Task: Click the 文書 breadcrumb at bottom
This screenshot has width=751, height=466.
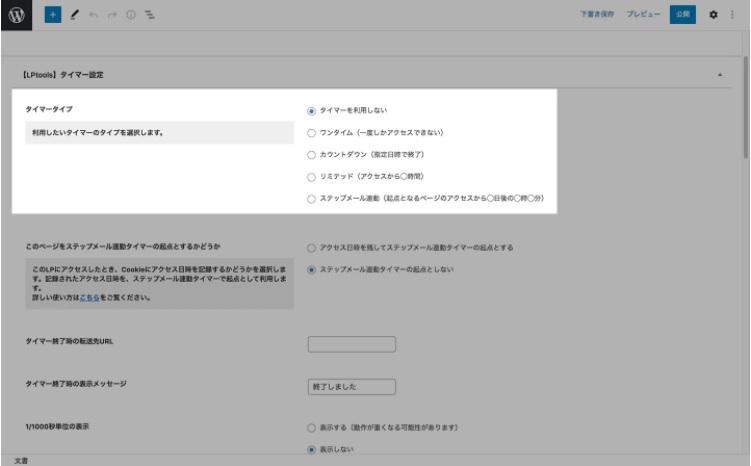Action: 21,461
